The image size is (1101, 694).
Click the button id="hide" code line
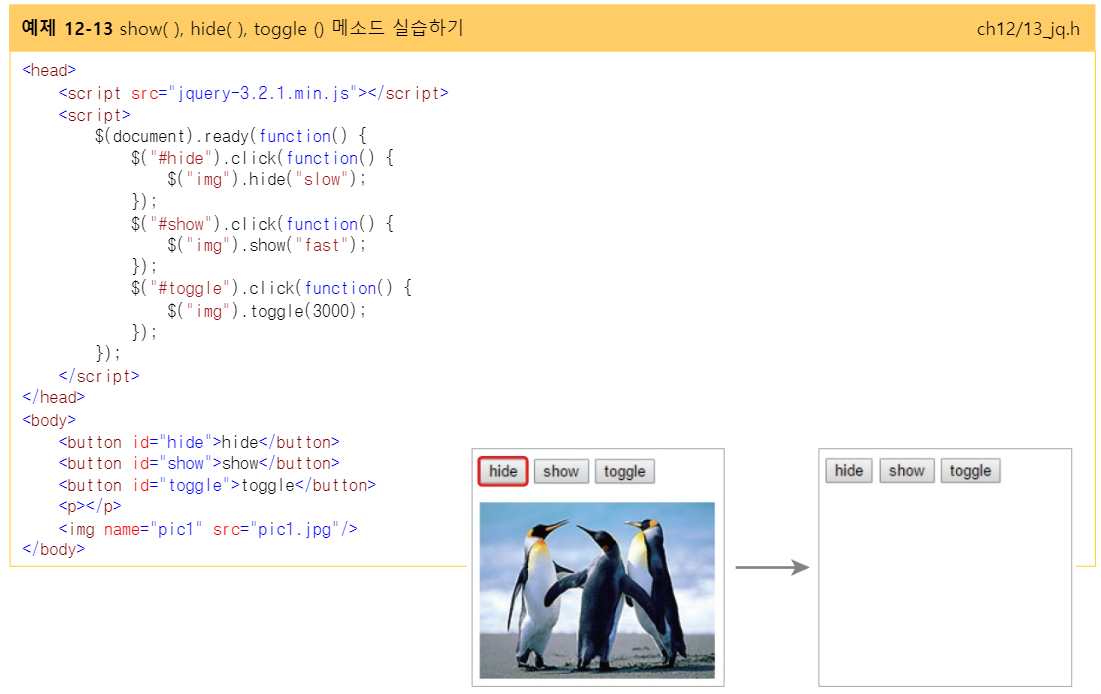199,442
